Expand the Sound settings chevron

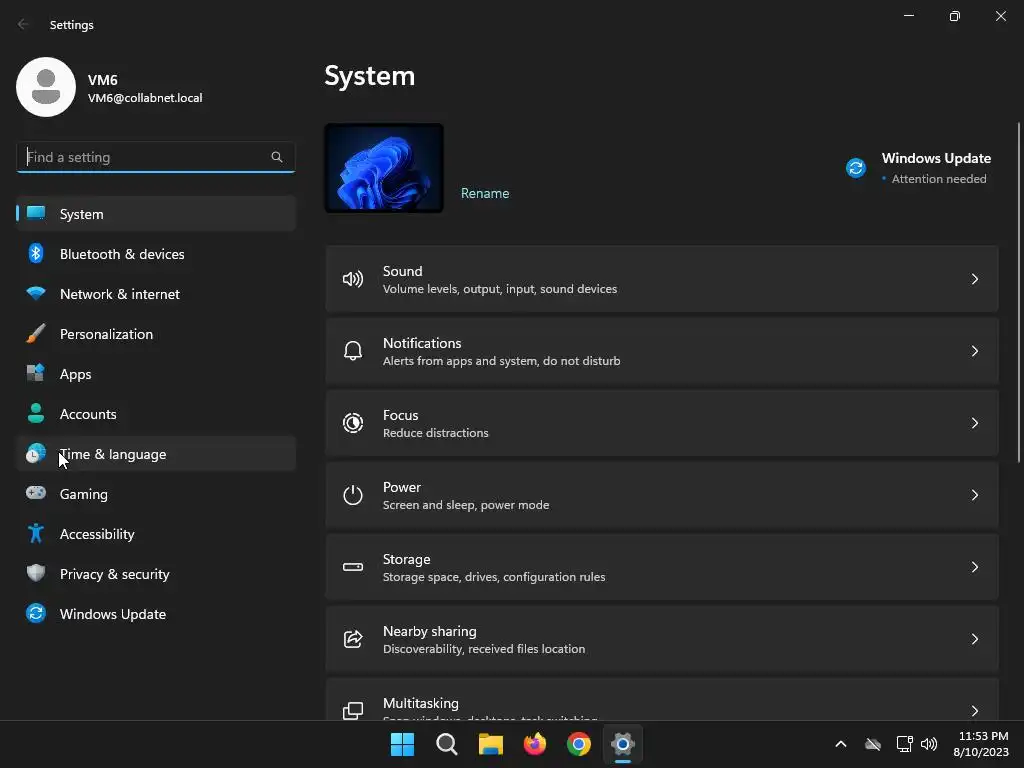(974, 280)
